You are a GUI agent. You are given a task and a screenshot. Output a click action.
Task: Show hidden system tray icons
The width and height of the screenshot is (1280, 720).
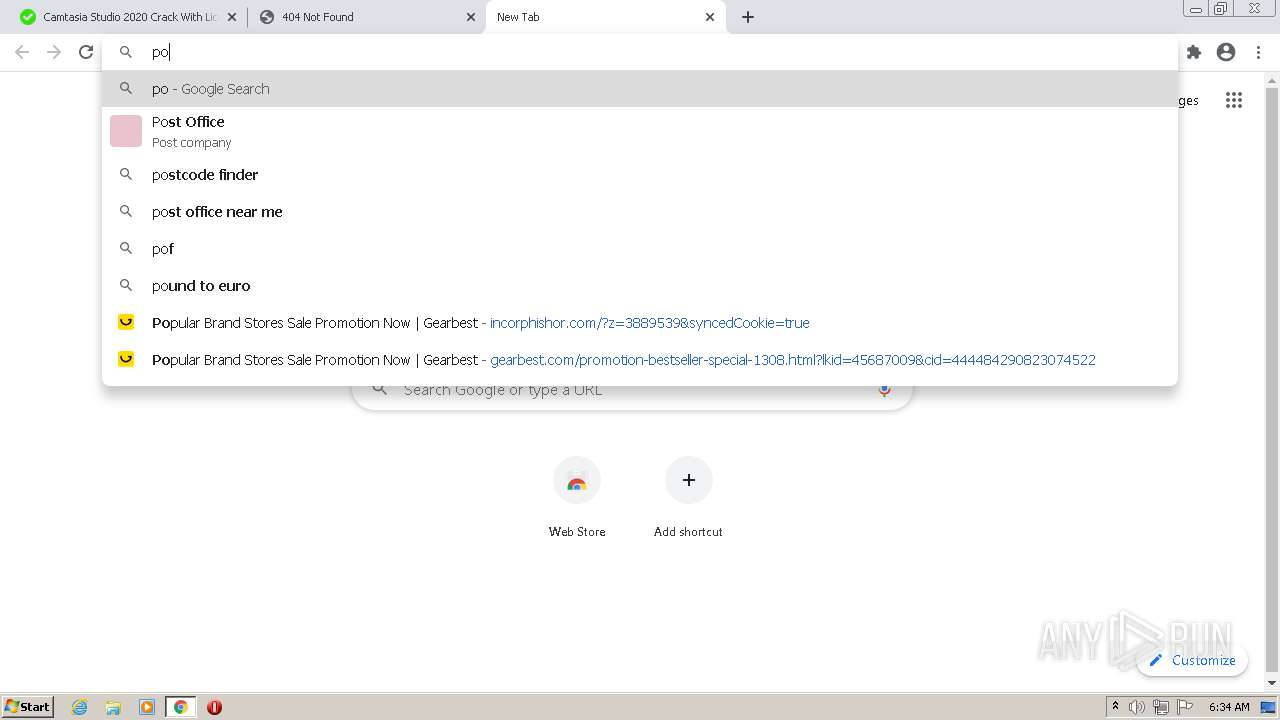tap(1115, 707)
